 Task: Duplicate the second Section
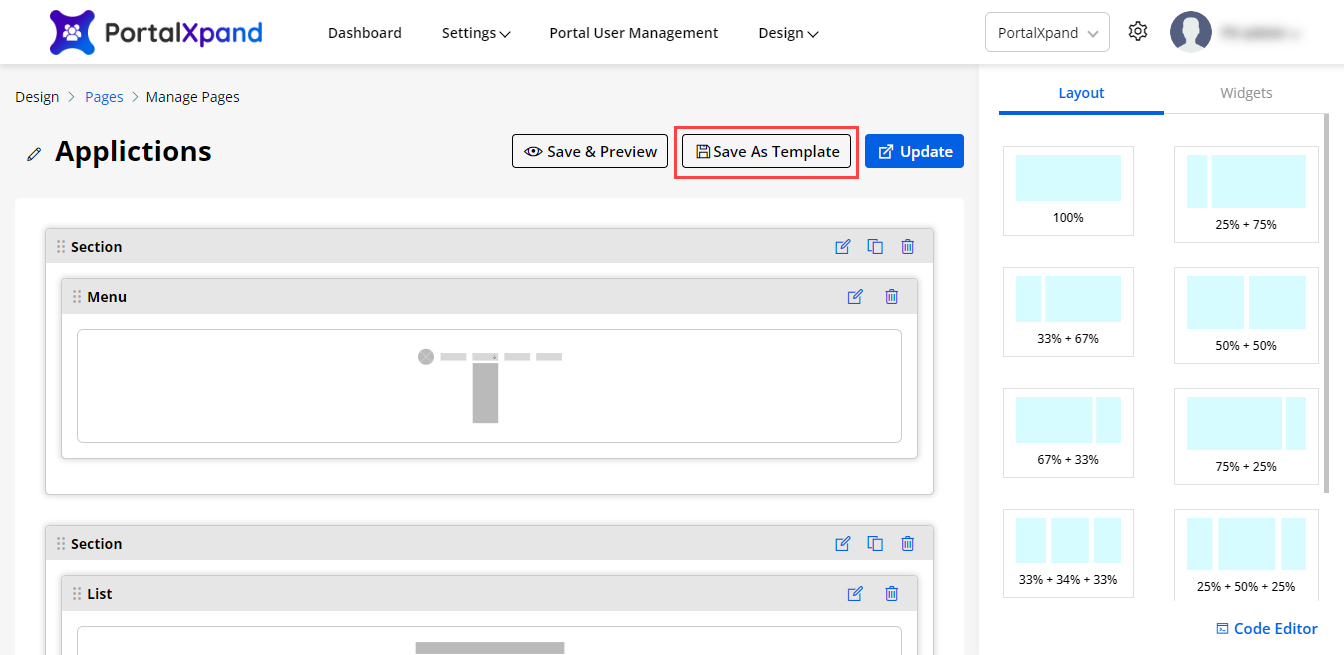[875, 544]
